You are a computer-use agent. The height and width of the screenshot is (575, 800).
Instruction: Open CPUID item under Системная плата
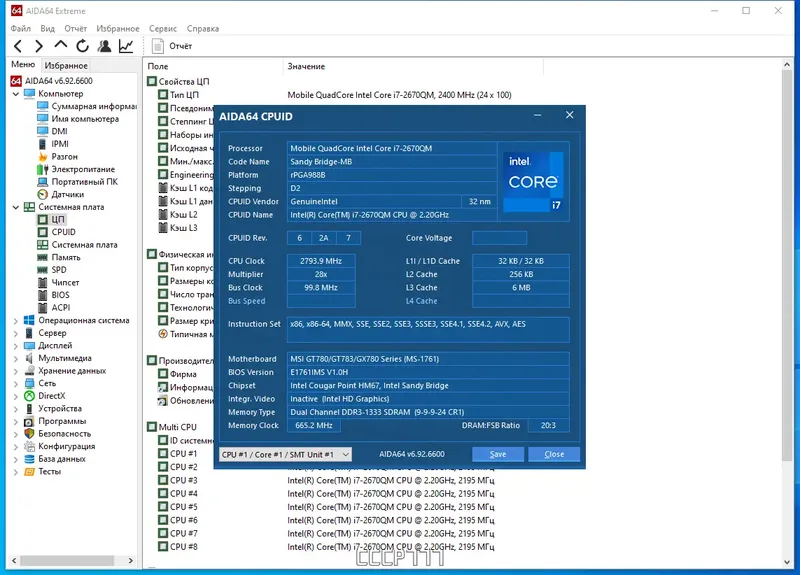pos(63,232)
